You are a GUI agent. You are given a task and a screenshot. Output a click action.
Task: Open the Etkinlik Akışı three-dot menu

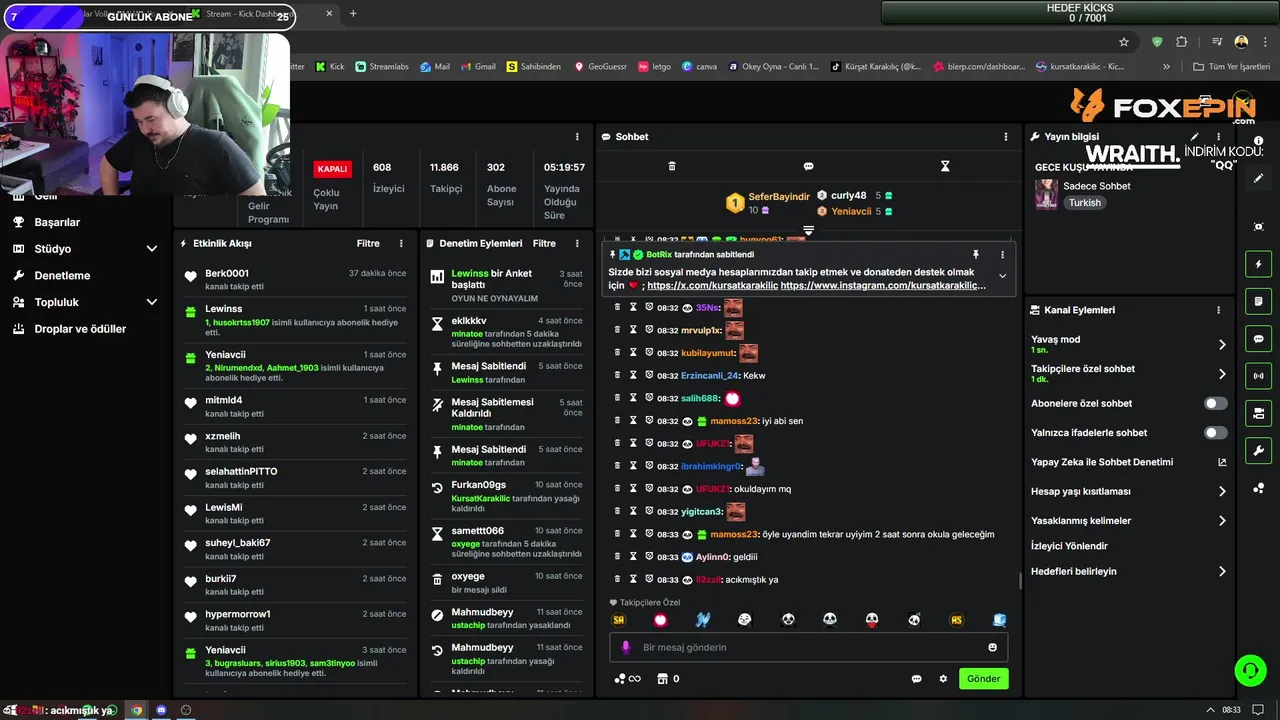[401, 243]
